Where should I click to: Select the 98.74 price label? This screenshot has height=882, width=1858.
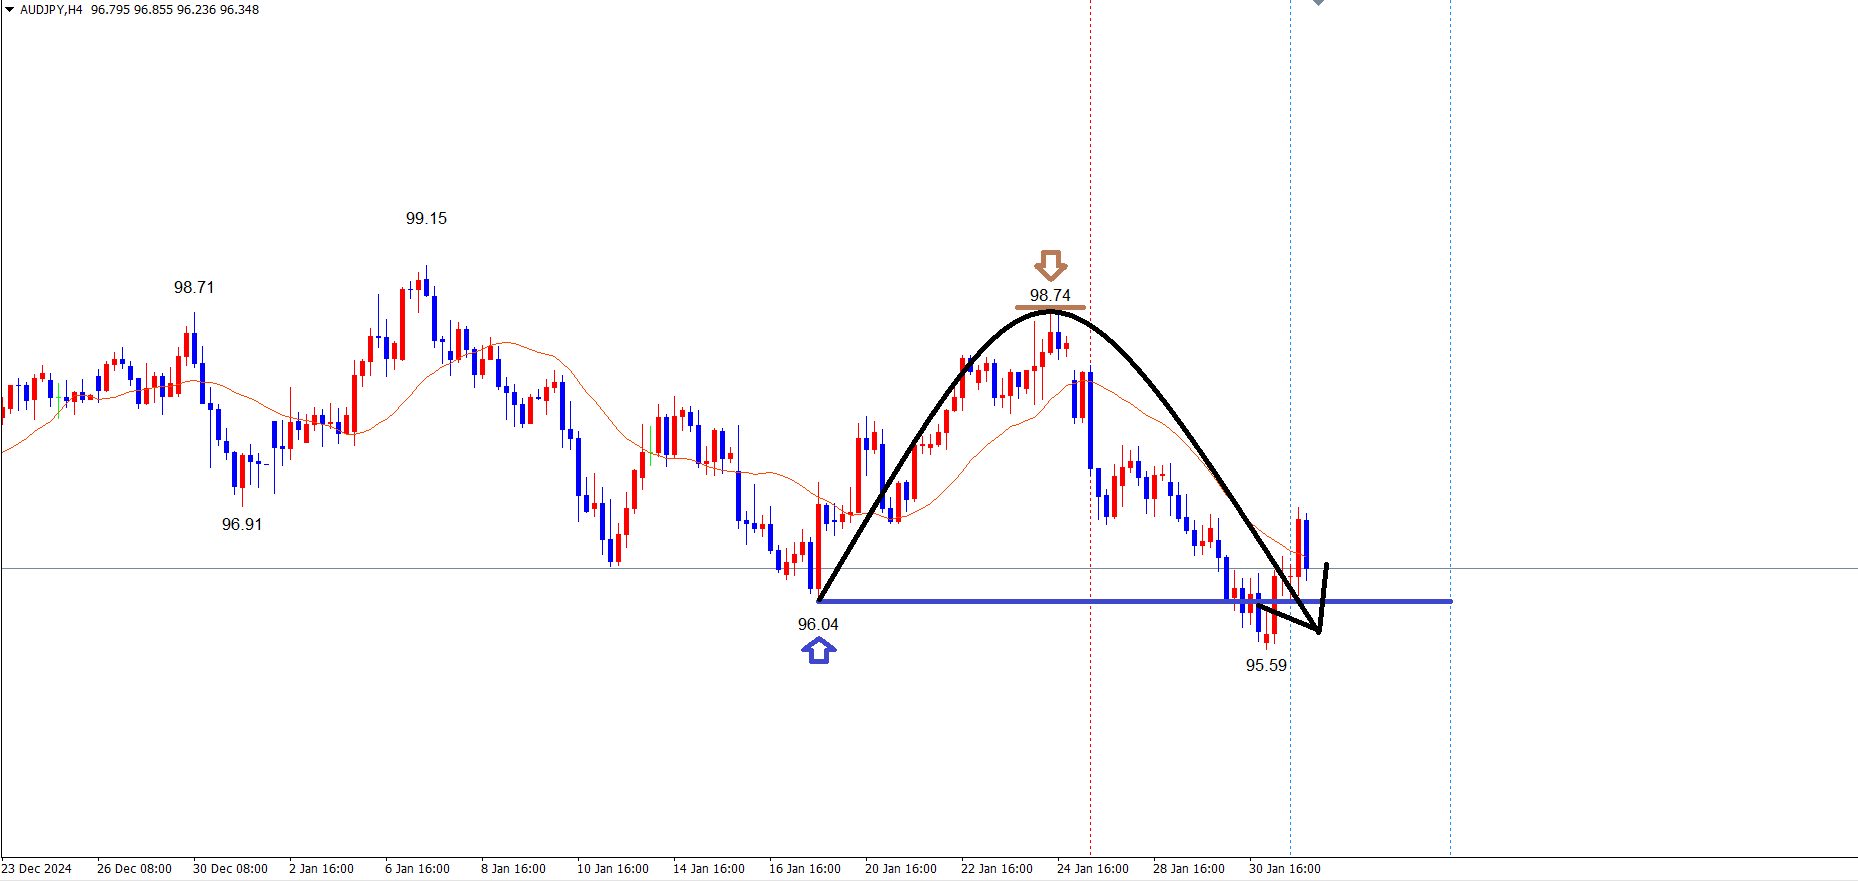click(x=1050, y=295)
